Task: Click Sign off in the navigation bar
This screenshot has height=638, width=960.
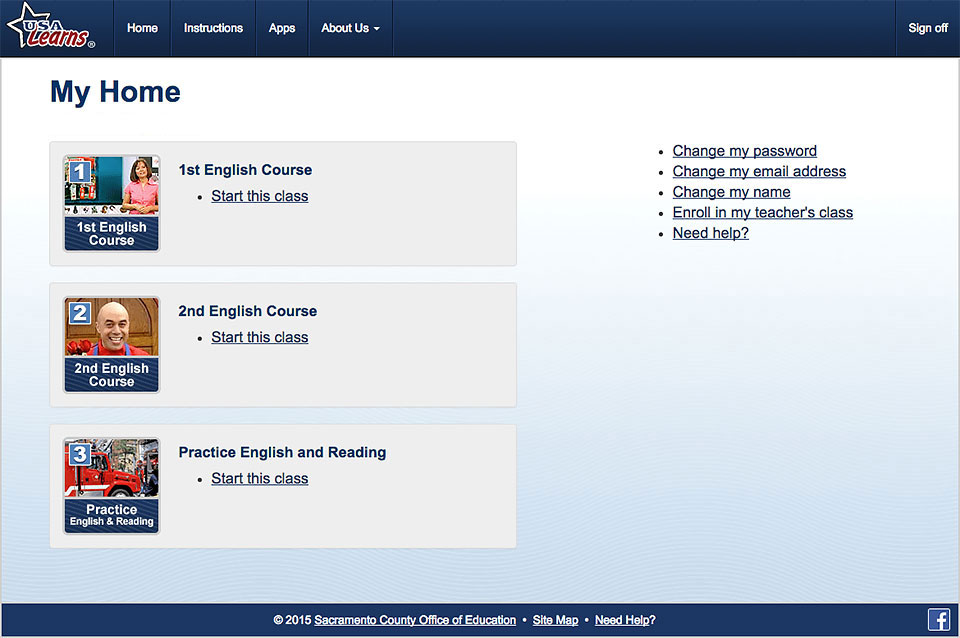Action: click(x=927, y=28)
